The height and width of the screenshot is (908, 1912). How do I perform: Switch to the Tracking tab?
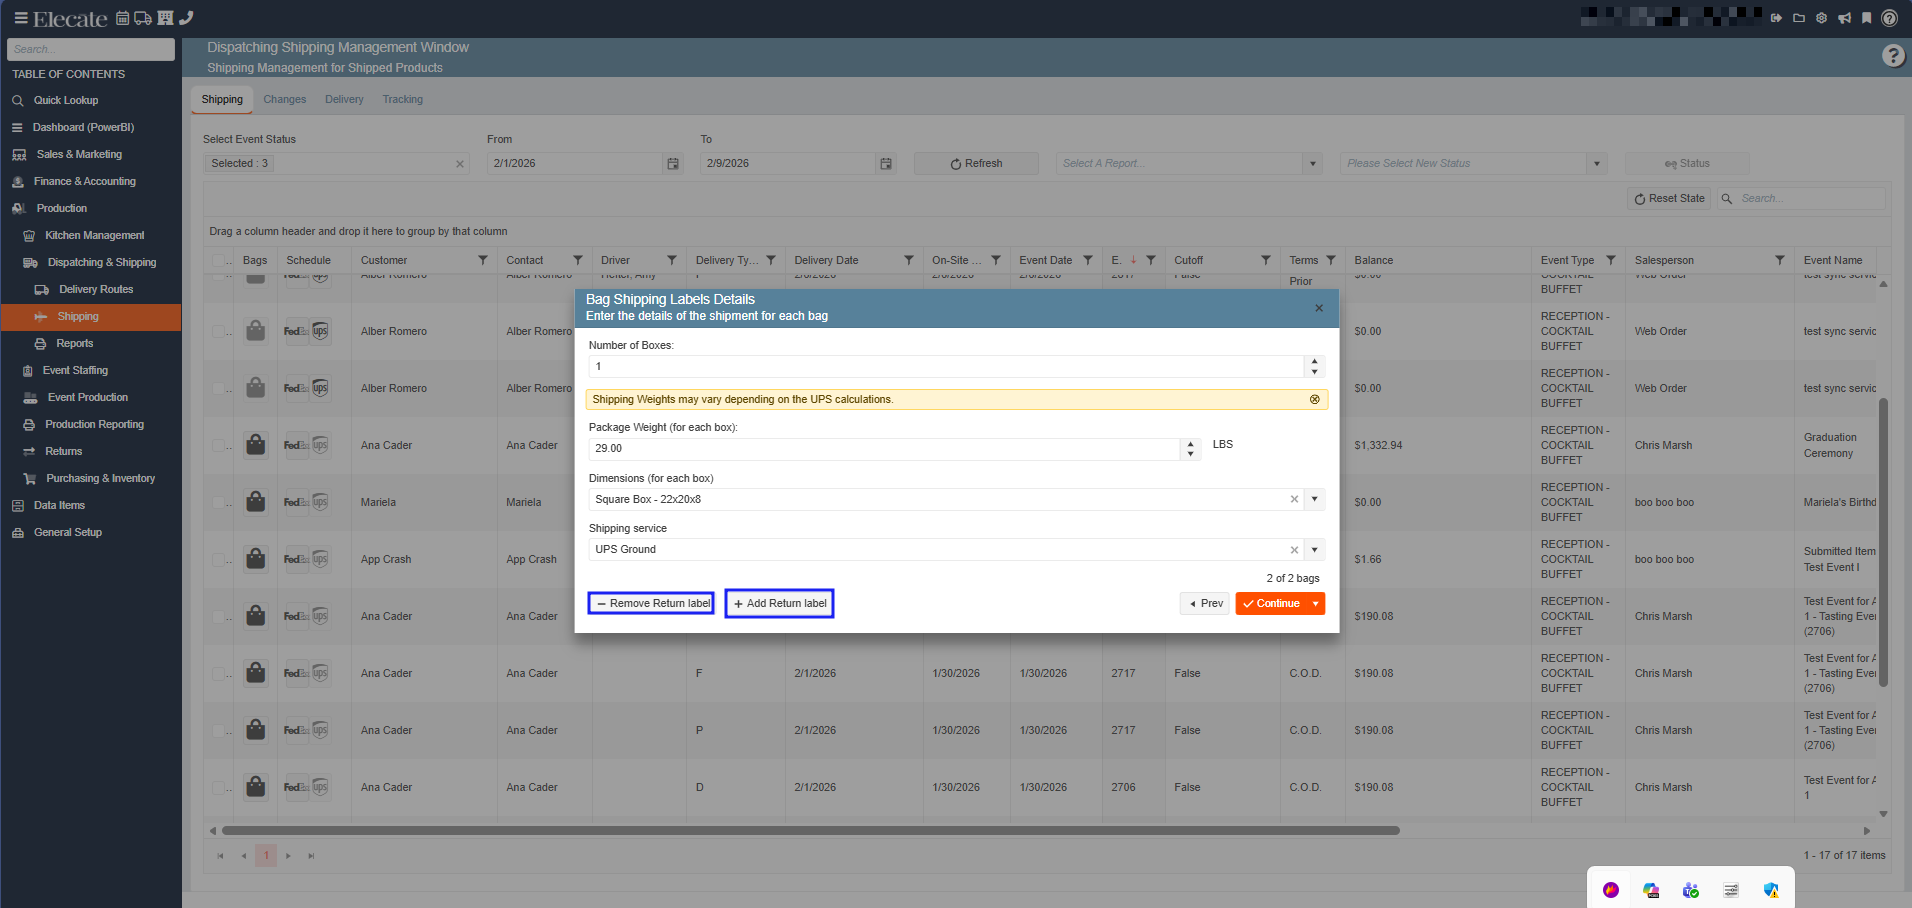[402, 99]
